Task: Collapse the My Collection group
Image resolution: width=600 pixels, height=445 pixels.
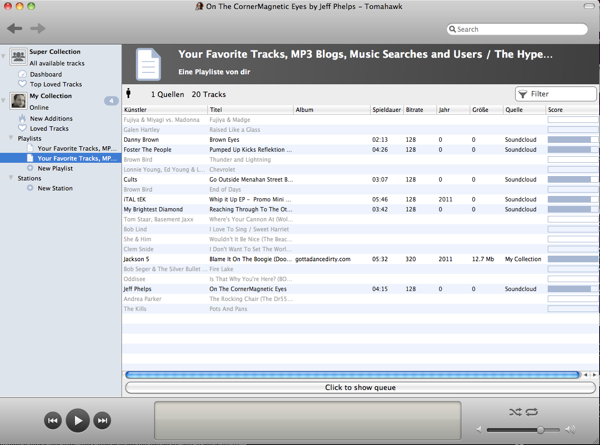Action: [x=3, y=100]
